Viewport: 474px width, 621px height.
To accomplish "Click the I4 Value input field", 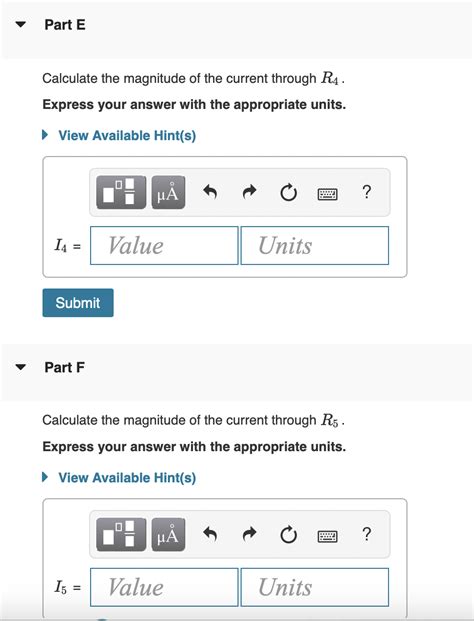I will 164,246.
